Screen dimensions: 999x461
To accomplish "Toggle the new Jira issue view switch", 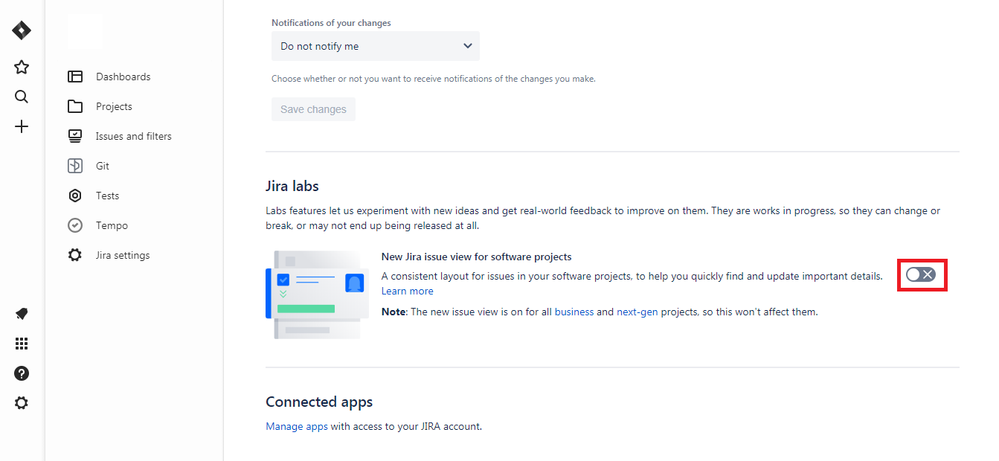I will tap(921, 274).
